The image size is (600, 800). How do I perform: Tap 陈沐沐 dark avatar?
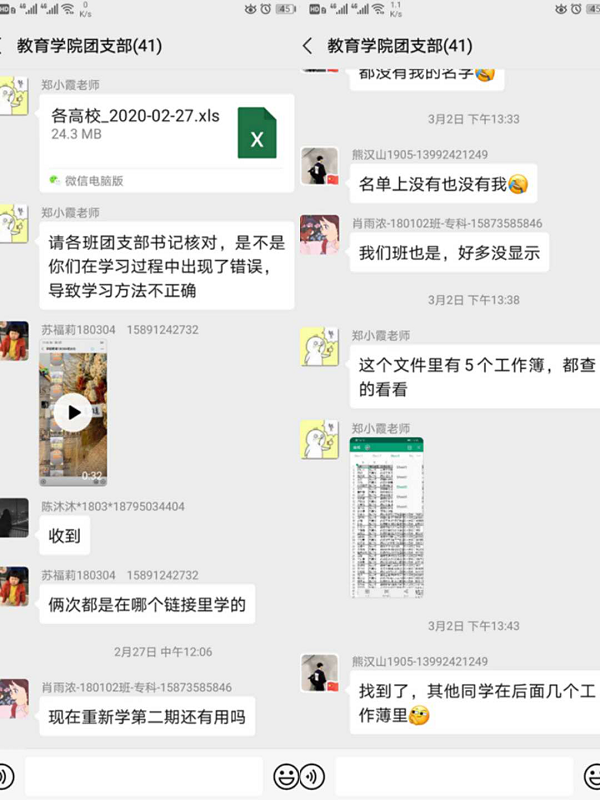14,517
